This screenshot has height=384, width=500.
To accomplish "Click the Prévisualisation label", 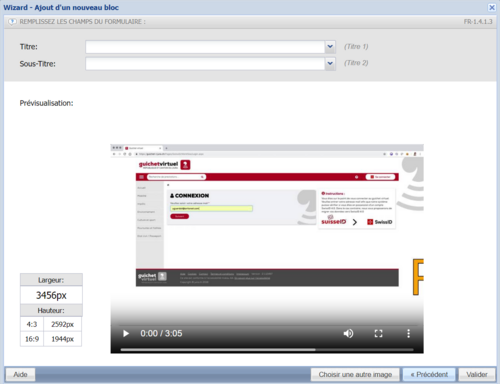I will [46, 103].
